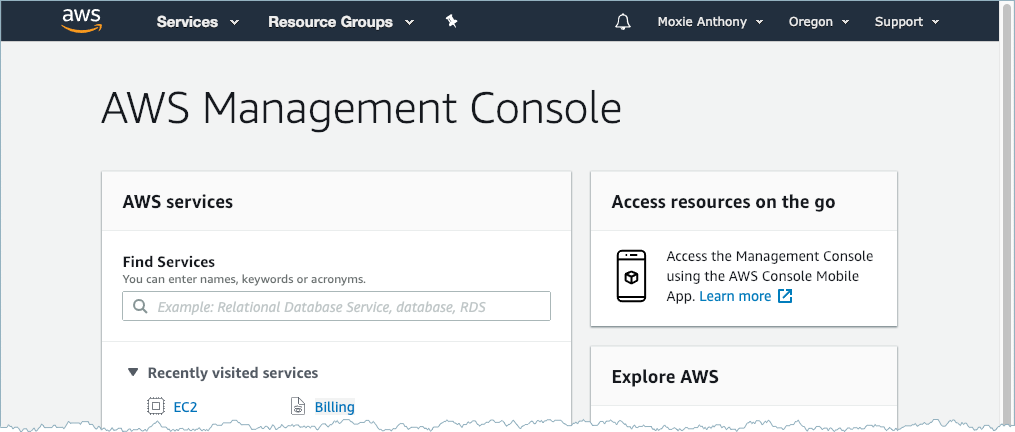Click the Explore AWS heading
The width and height of the screenshot is (1015, 432).
[665, 376]
